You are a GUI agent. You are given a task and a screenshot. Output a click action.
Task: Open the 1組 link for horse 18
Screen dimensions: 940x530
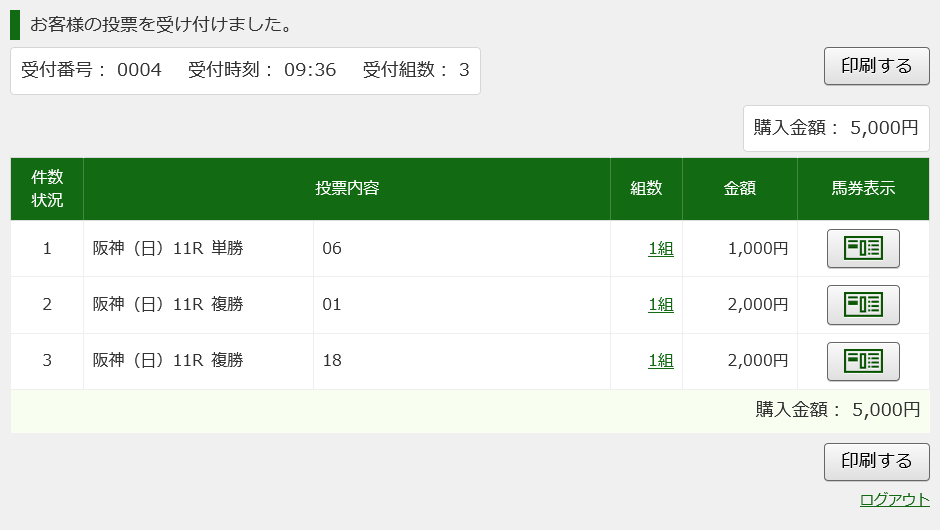661,361
